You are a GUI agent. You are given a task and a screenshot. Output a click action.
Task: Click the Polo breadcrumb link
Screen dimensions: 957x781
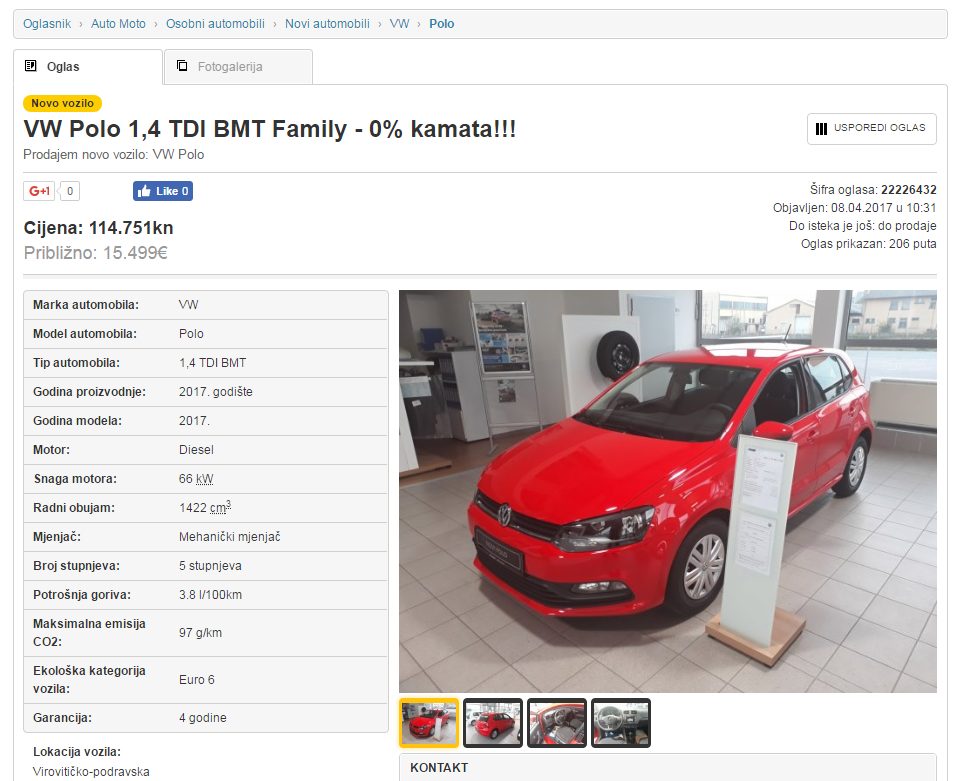tap(441, 23)
